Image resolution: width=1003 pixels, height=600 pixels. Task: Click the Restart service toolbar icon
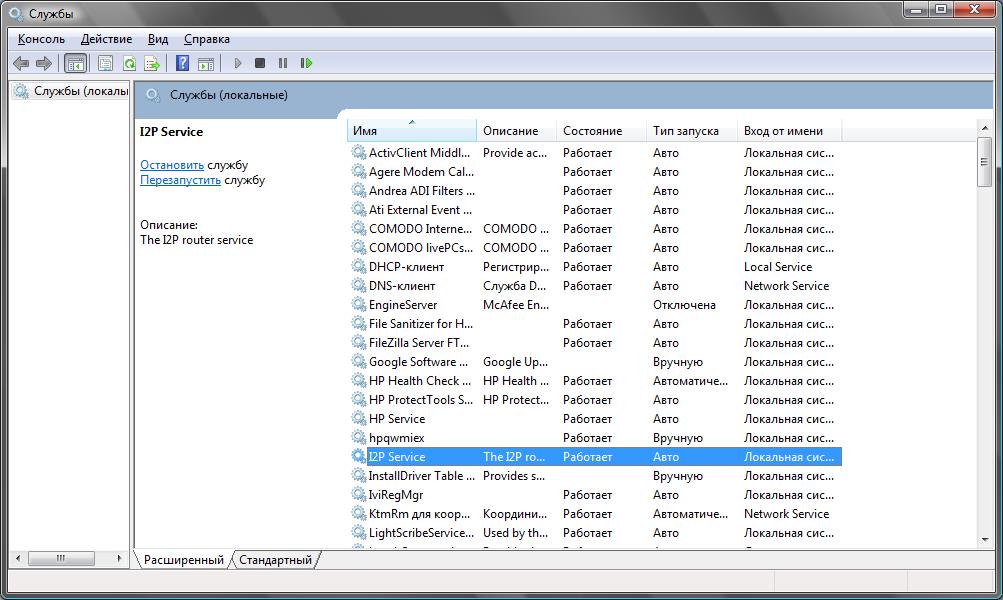[306, 63]
